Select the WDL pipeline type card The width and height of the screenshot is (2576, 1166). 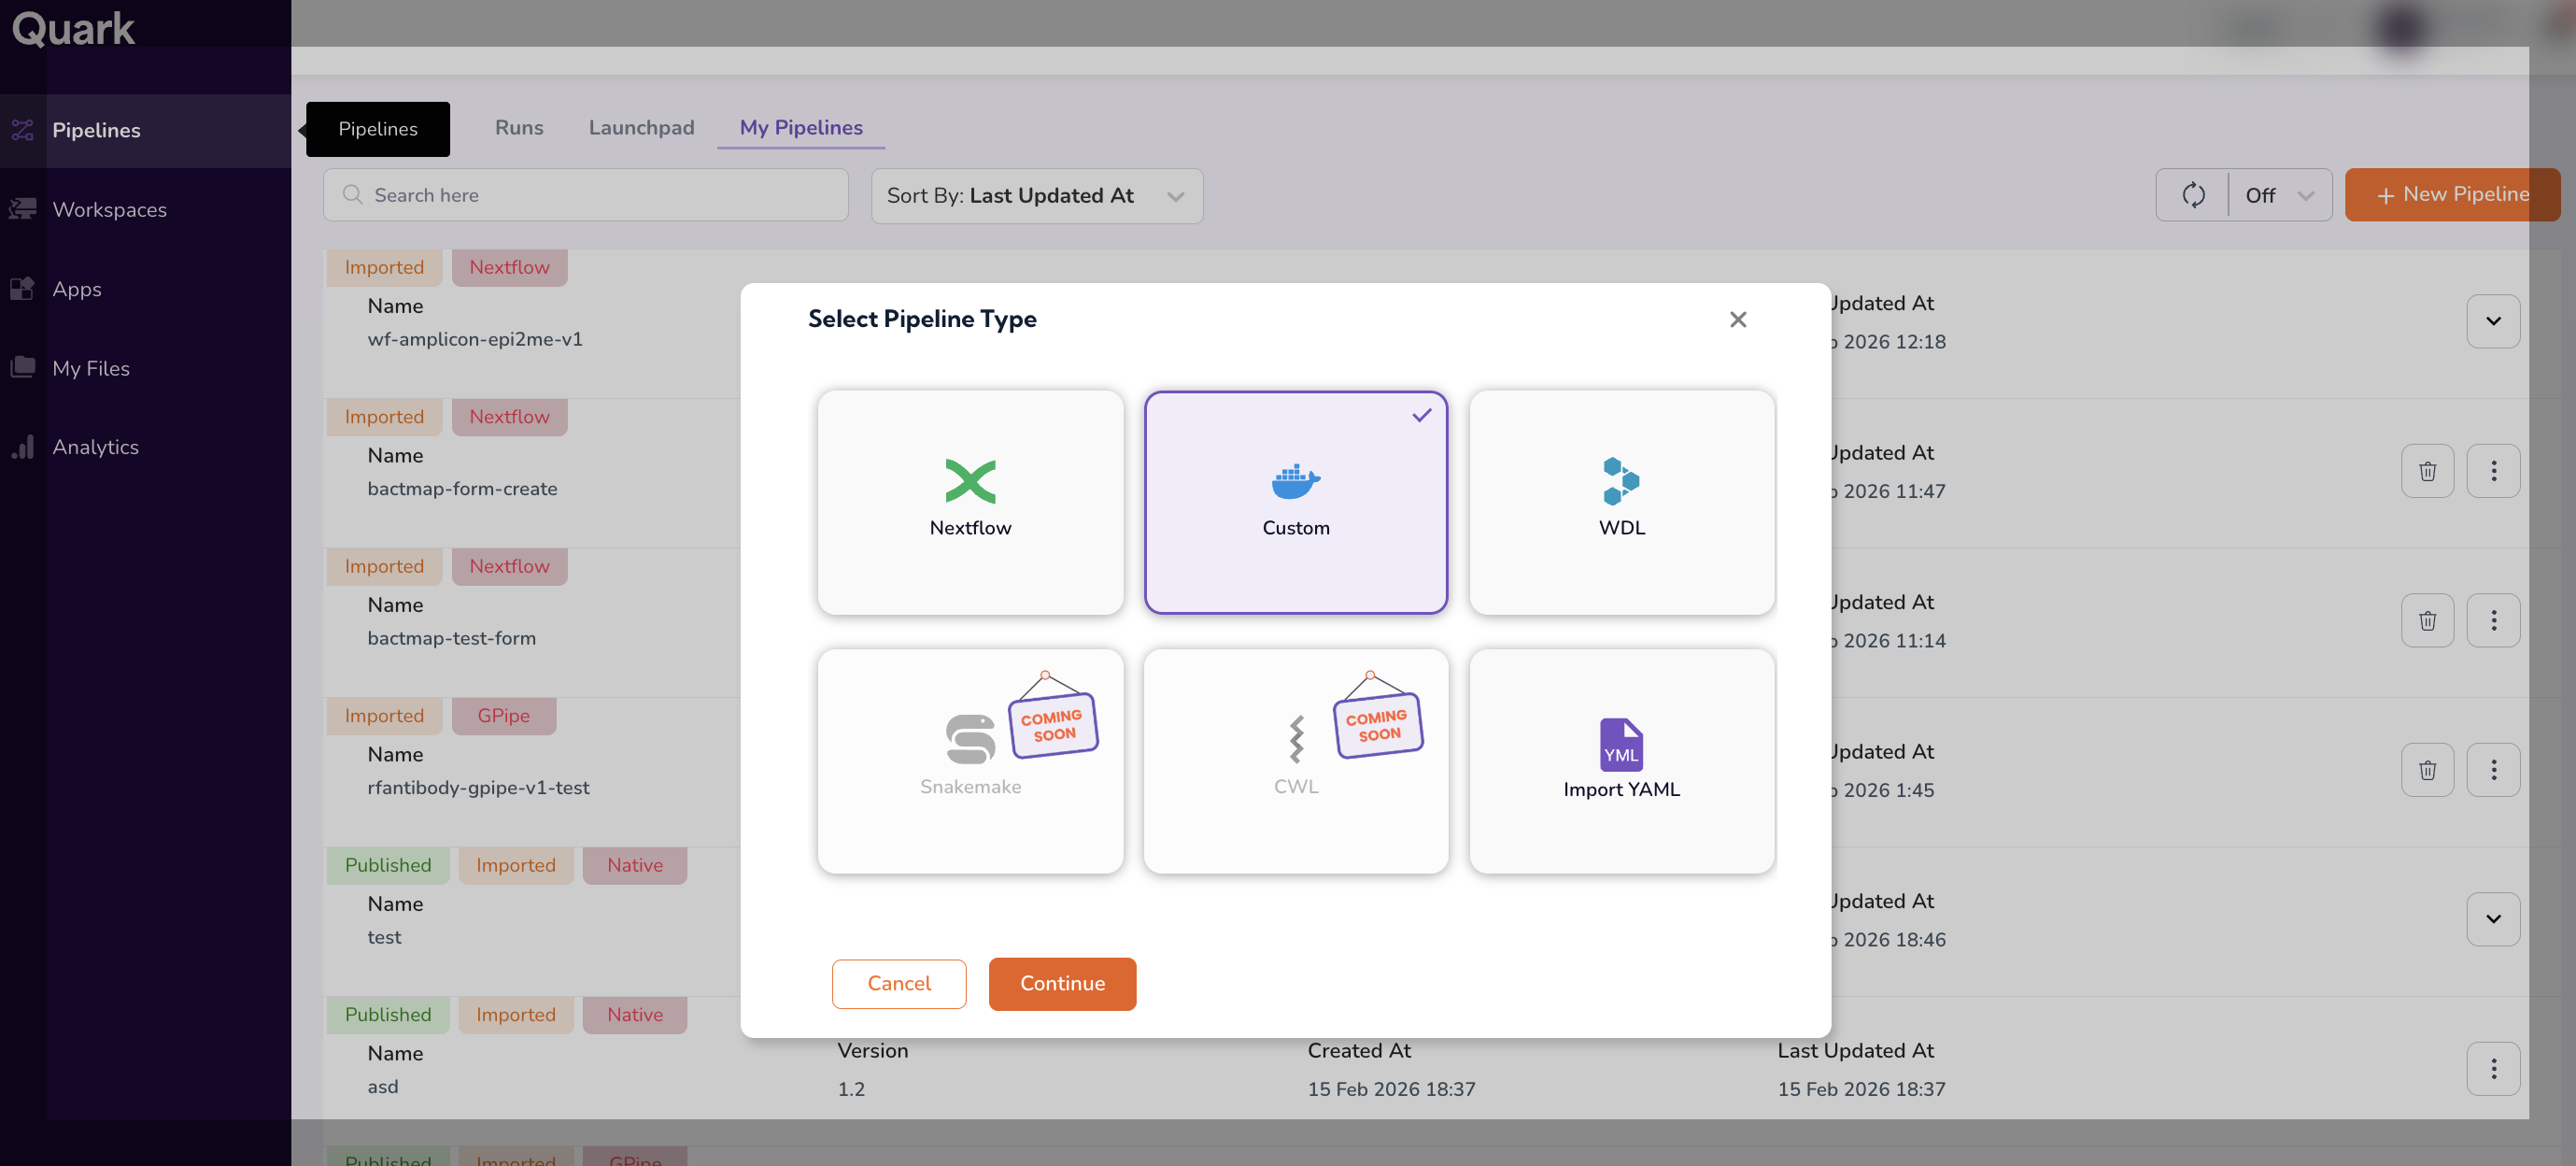1620,502
